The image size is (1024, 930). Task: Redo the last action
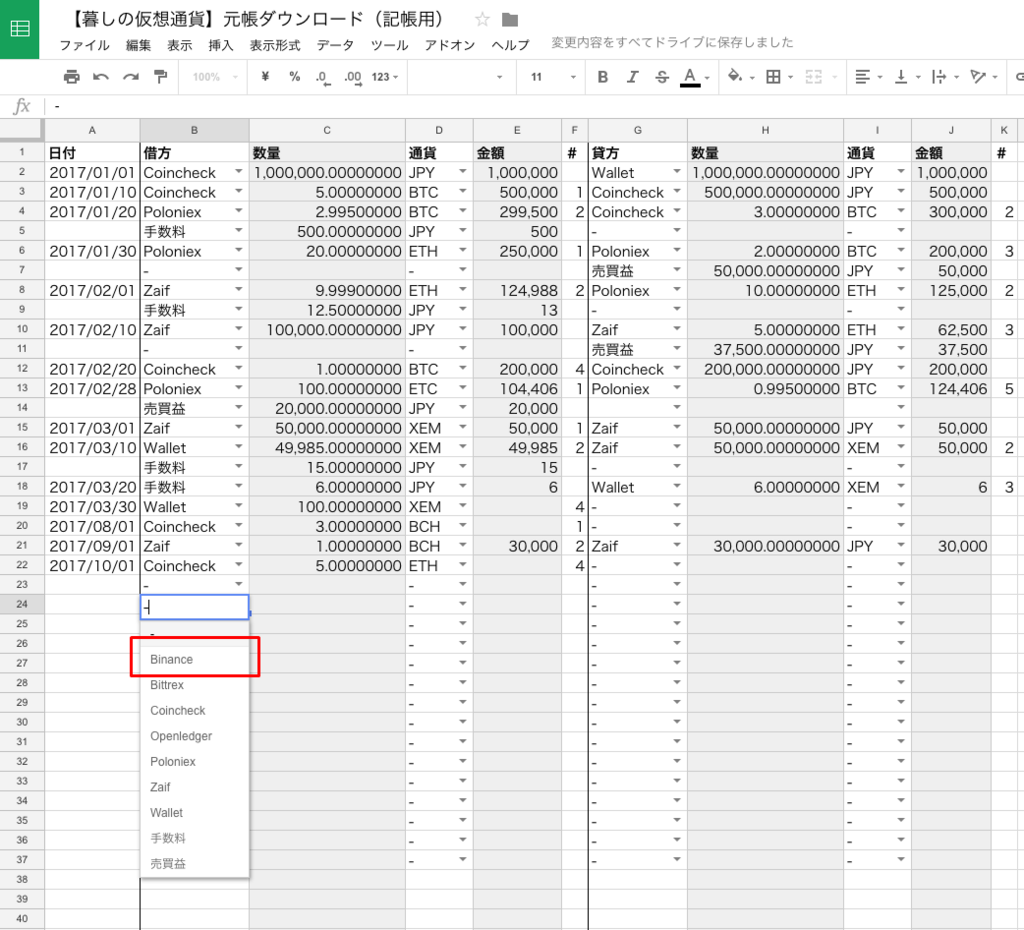click(x=131, y=77)
